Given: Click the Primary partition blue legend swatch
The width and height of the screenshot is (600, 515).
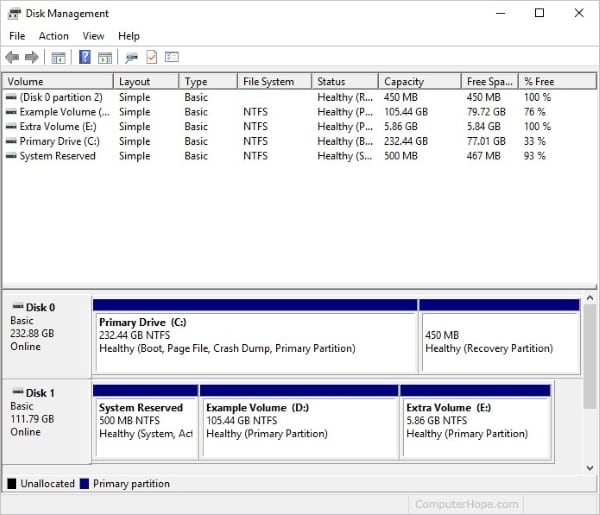Looking at the screenshot, I should click(x=85, y=484).
